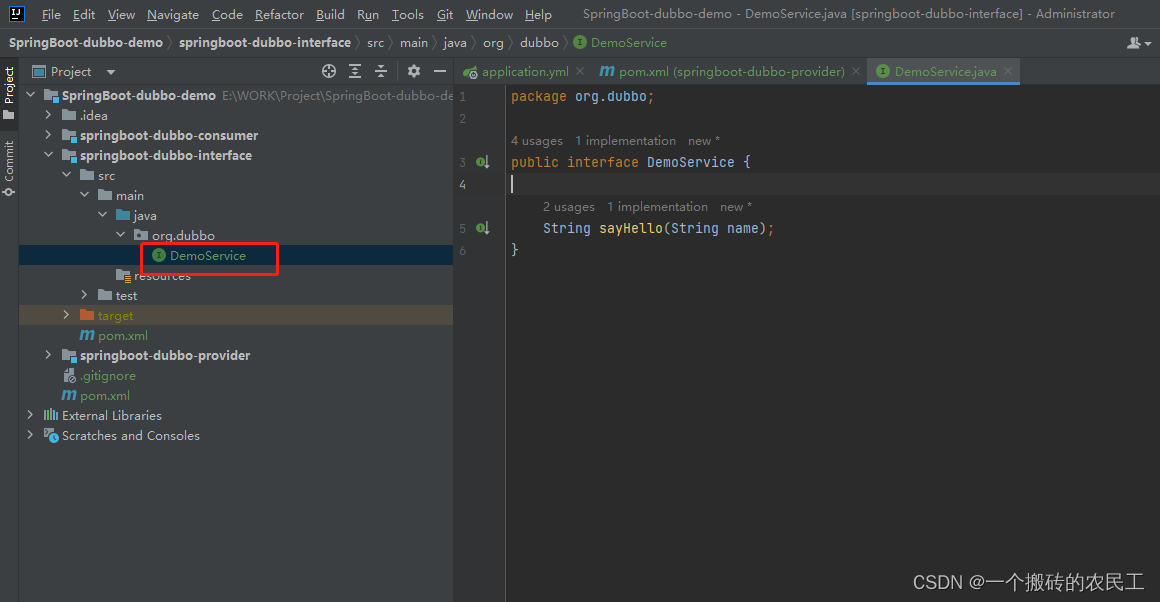Hide the Project tool window with minus icon
The height and width of the screenshot is (602, 1160).
(x=439, y=71)
